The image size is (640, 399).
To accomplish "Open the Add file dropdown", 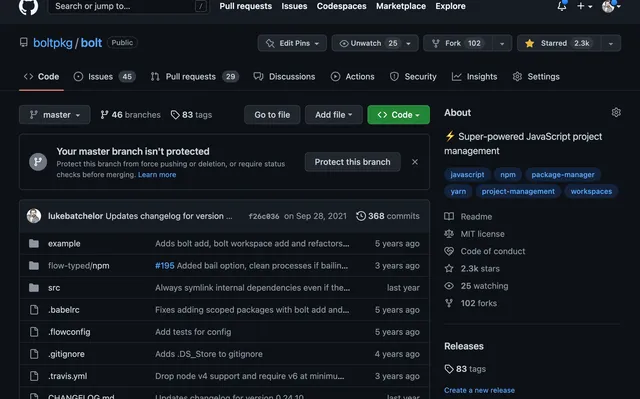I will point(333,115).
